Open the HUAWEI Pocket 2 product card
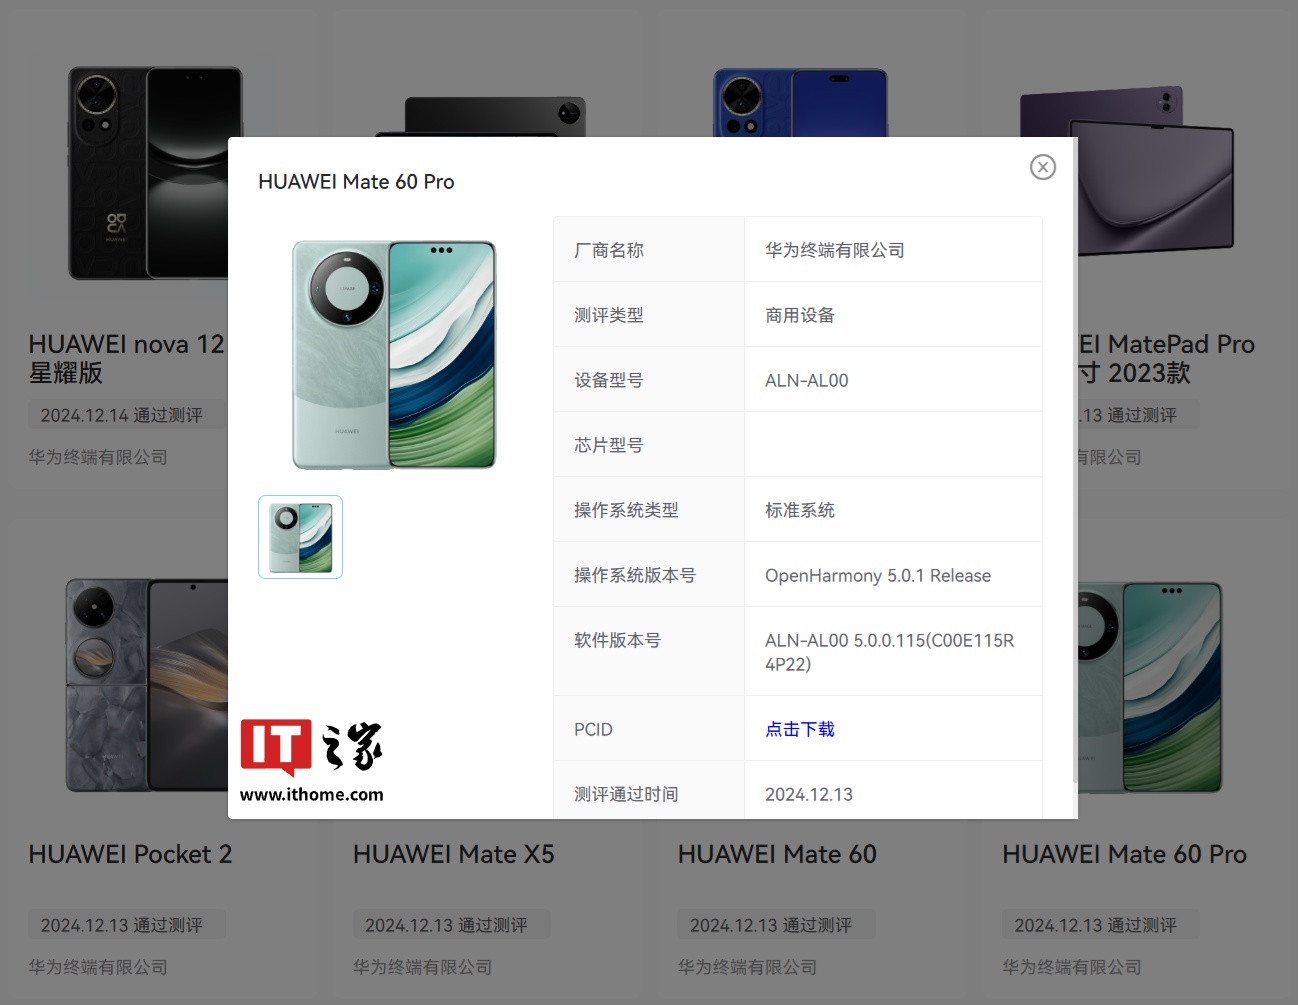This screenshot has height=1005, width=1298. (x=130, y=854)
